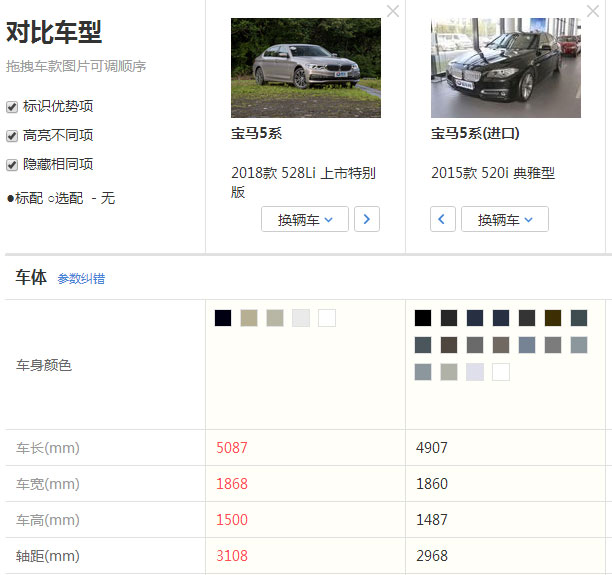
Task: Click the 车高 value 1487
Action: [432, 520]
